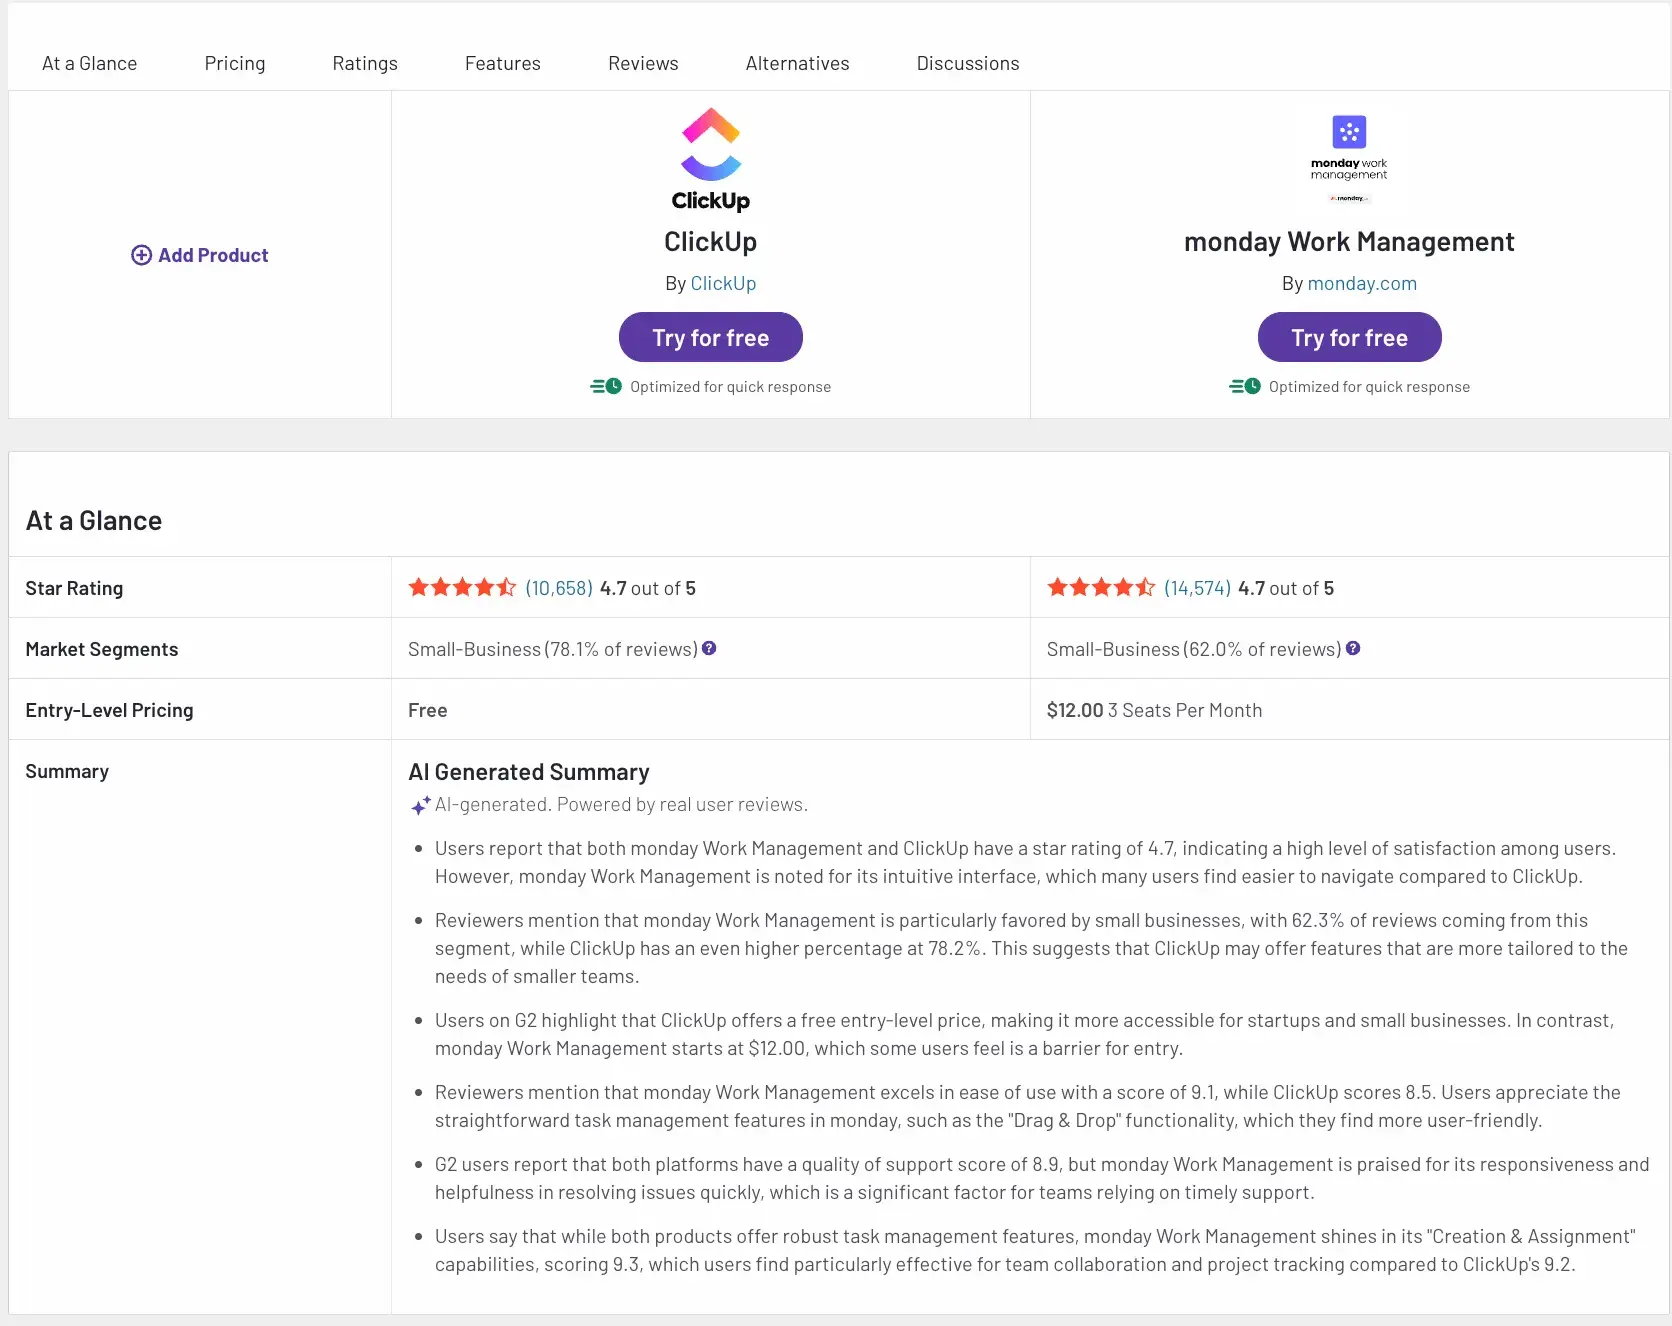This screenshot has height=1326, width=1672.
Task: Switch to the Features tab
Action: point(502,62)
